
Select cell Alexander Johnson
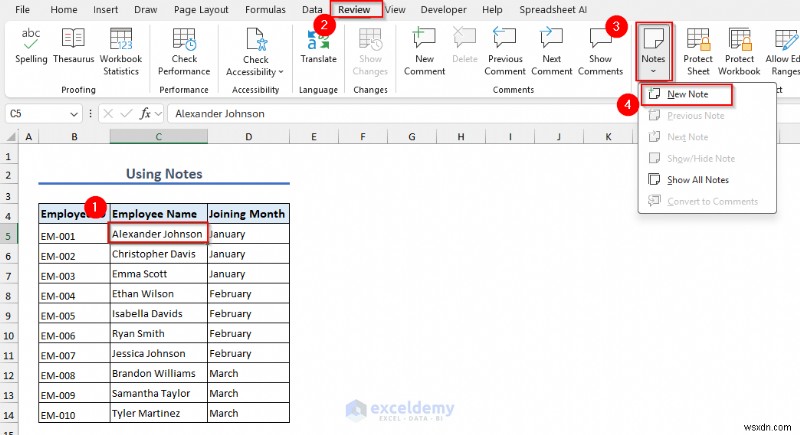(x=159, y=234)
